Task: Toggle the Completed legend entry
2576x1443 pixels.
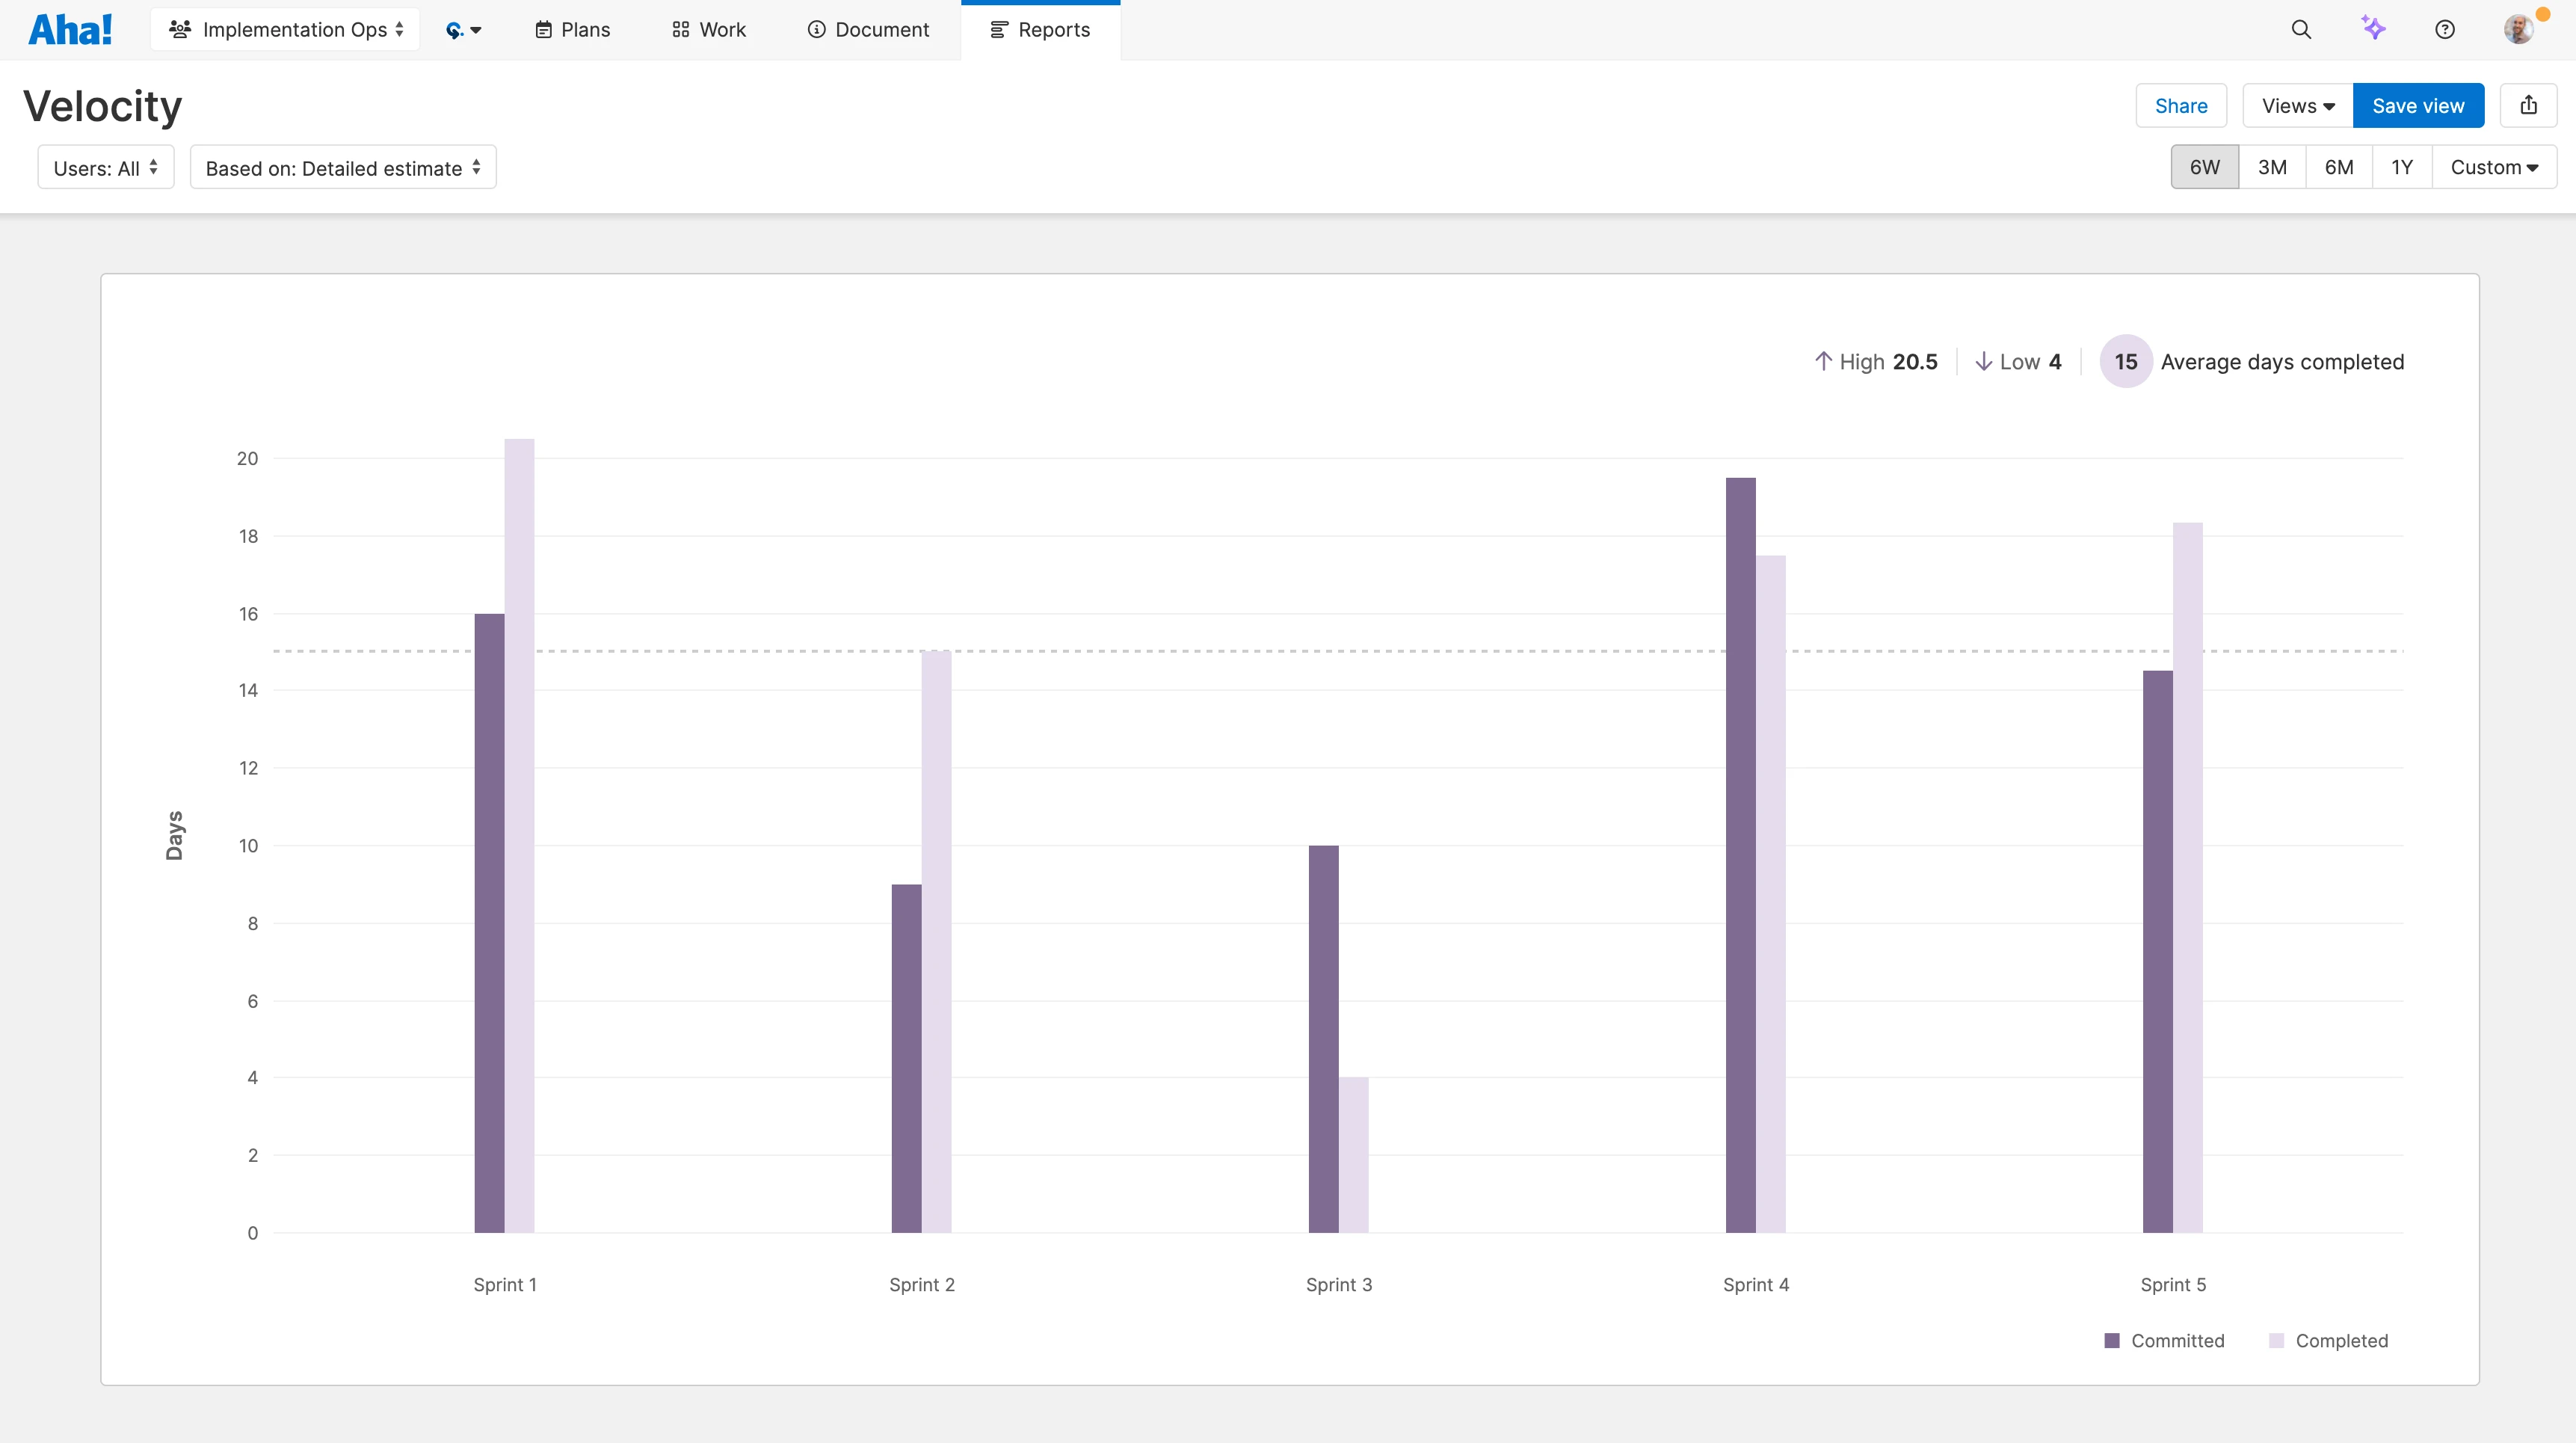Action: click(2328, 1340)
